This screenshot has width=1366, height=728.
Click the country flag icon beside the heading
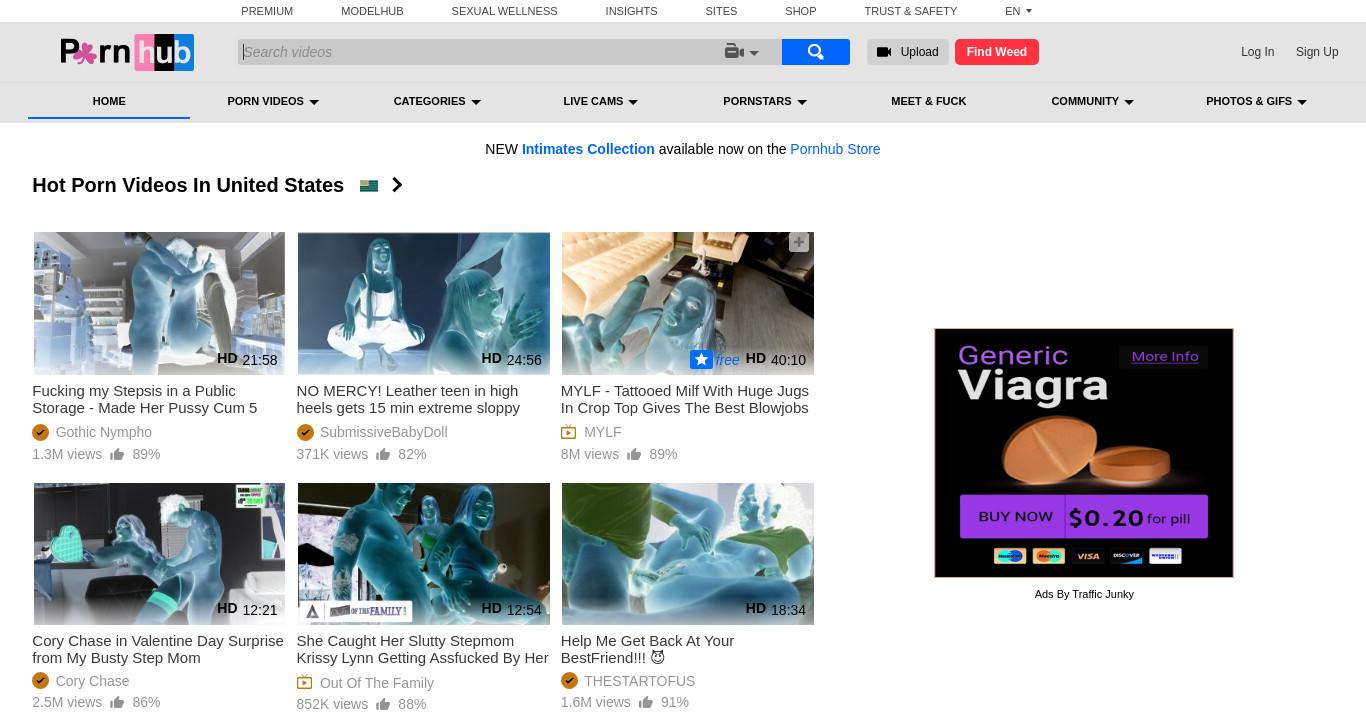tap(369, 185)
